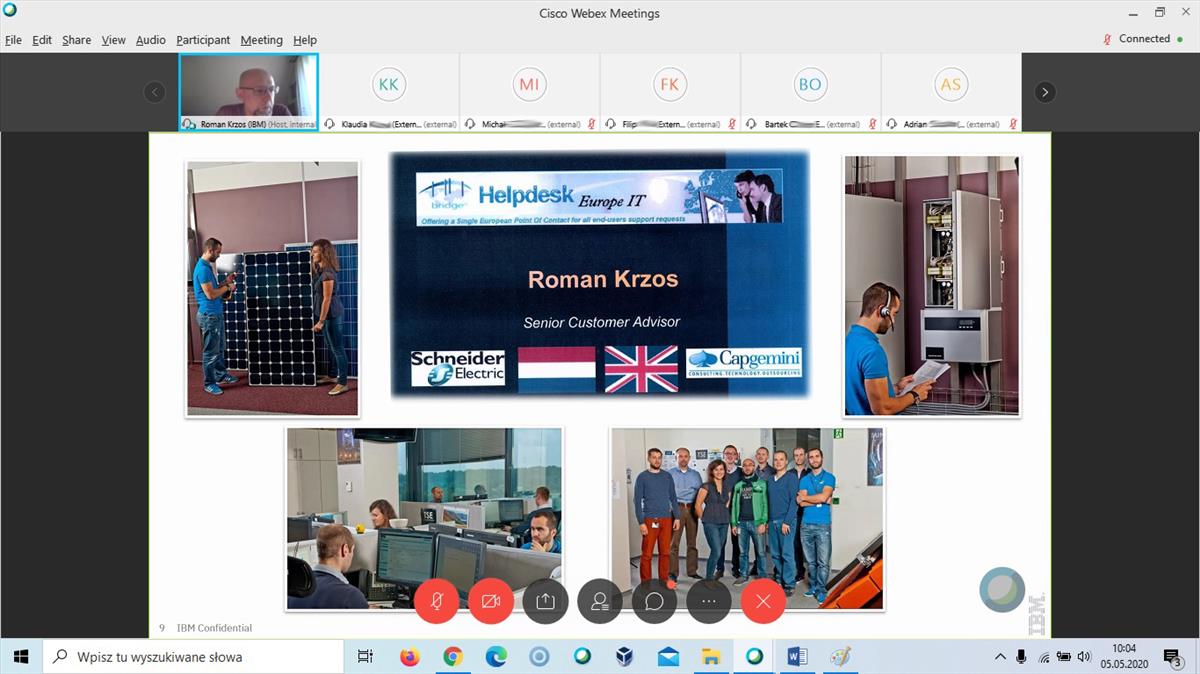Viewport: 1200px width, 674px height.
Task: Select the FK Filip participant tile
Action: 670,92
